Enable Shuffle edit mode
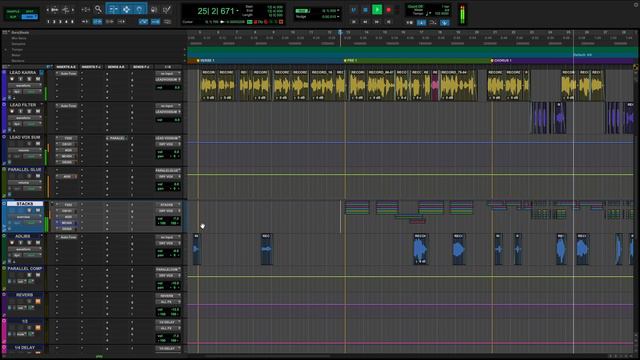 coord(13,11)
